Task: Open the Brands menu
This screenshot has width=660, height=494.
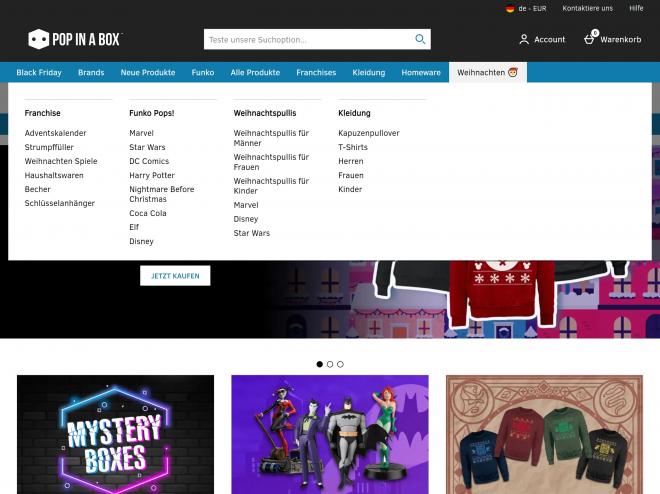Action: click(x=91, y=72)
